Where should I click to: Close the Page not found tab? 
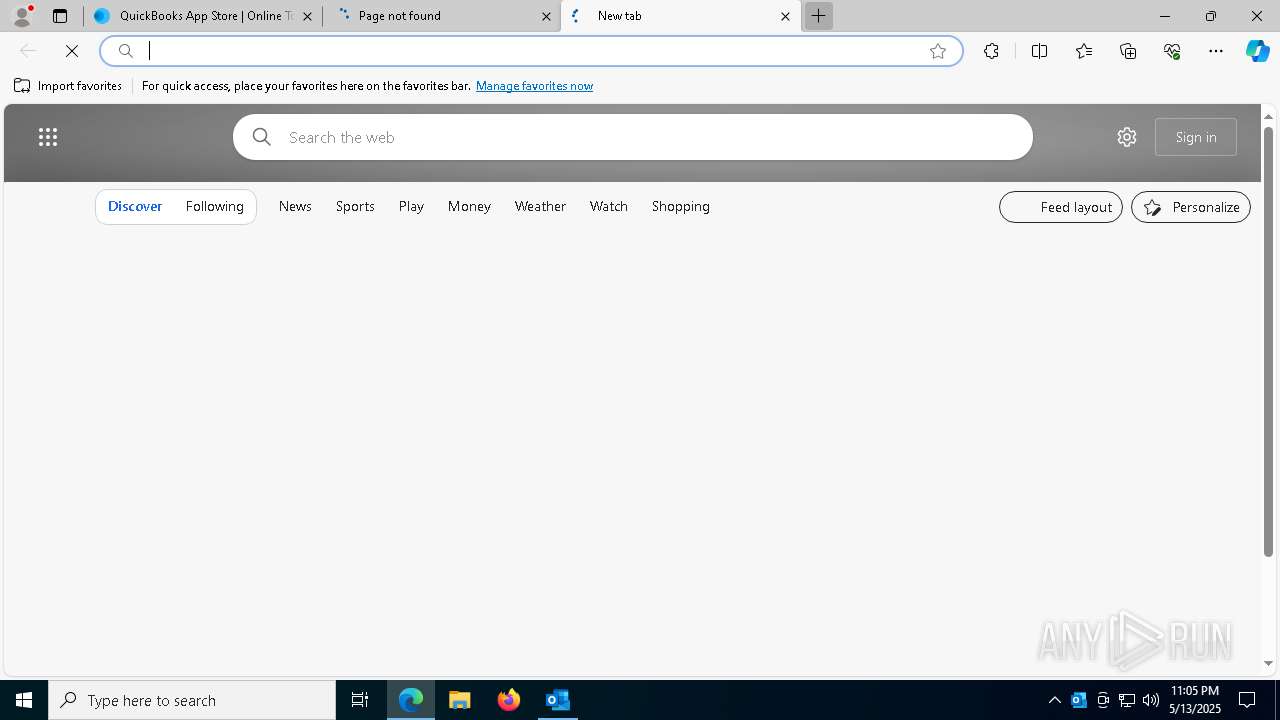tap(546, 16)
